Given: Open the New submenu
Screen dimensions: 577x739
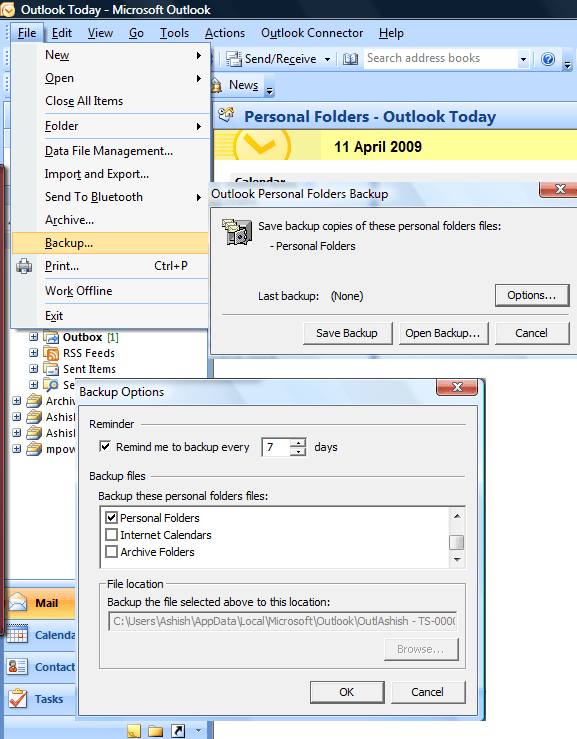Looking at the screenshot, I should [x=110, y=55].
